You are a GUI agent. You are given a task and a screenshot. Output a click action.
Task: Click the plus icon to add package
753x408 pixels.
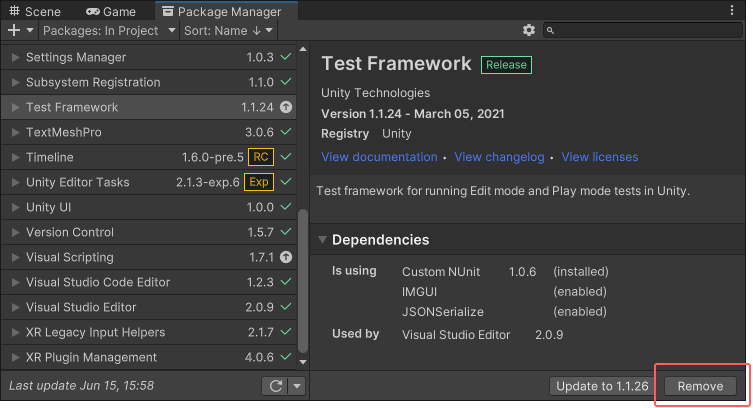13,31
